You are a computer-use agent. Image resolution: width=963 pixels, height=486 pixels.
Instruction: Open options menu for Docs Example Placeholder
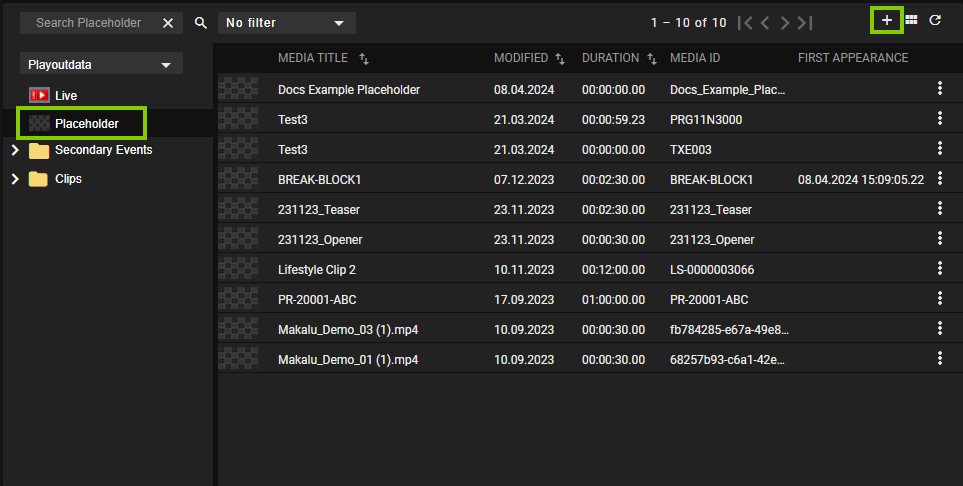[939, 89]
